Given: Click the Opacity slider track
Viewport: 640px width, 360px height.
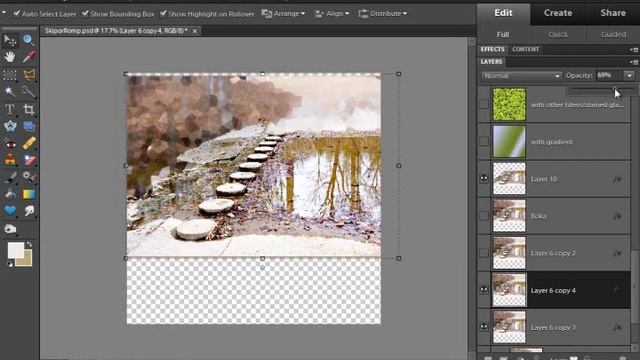Looking at the screenshot, I should [602, 90].
